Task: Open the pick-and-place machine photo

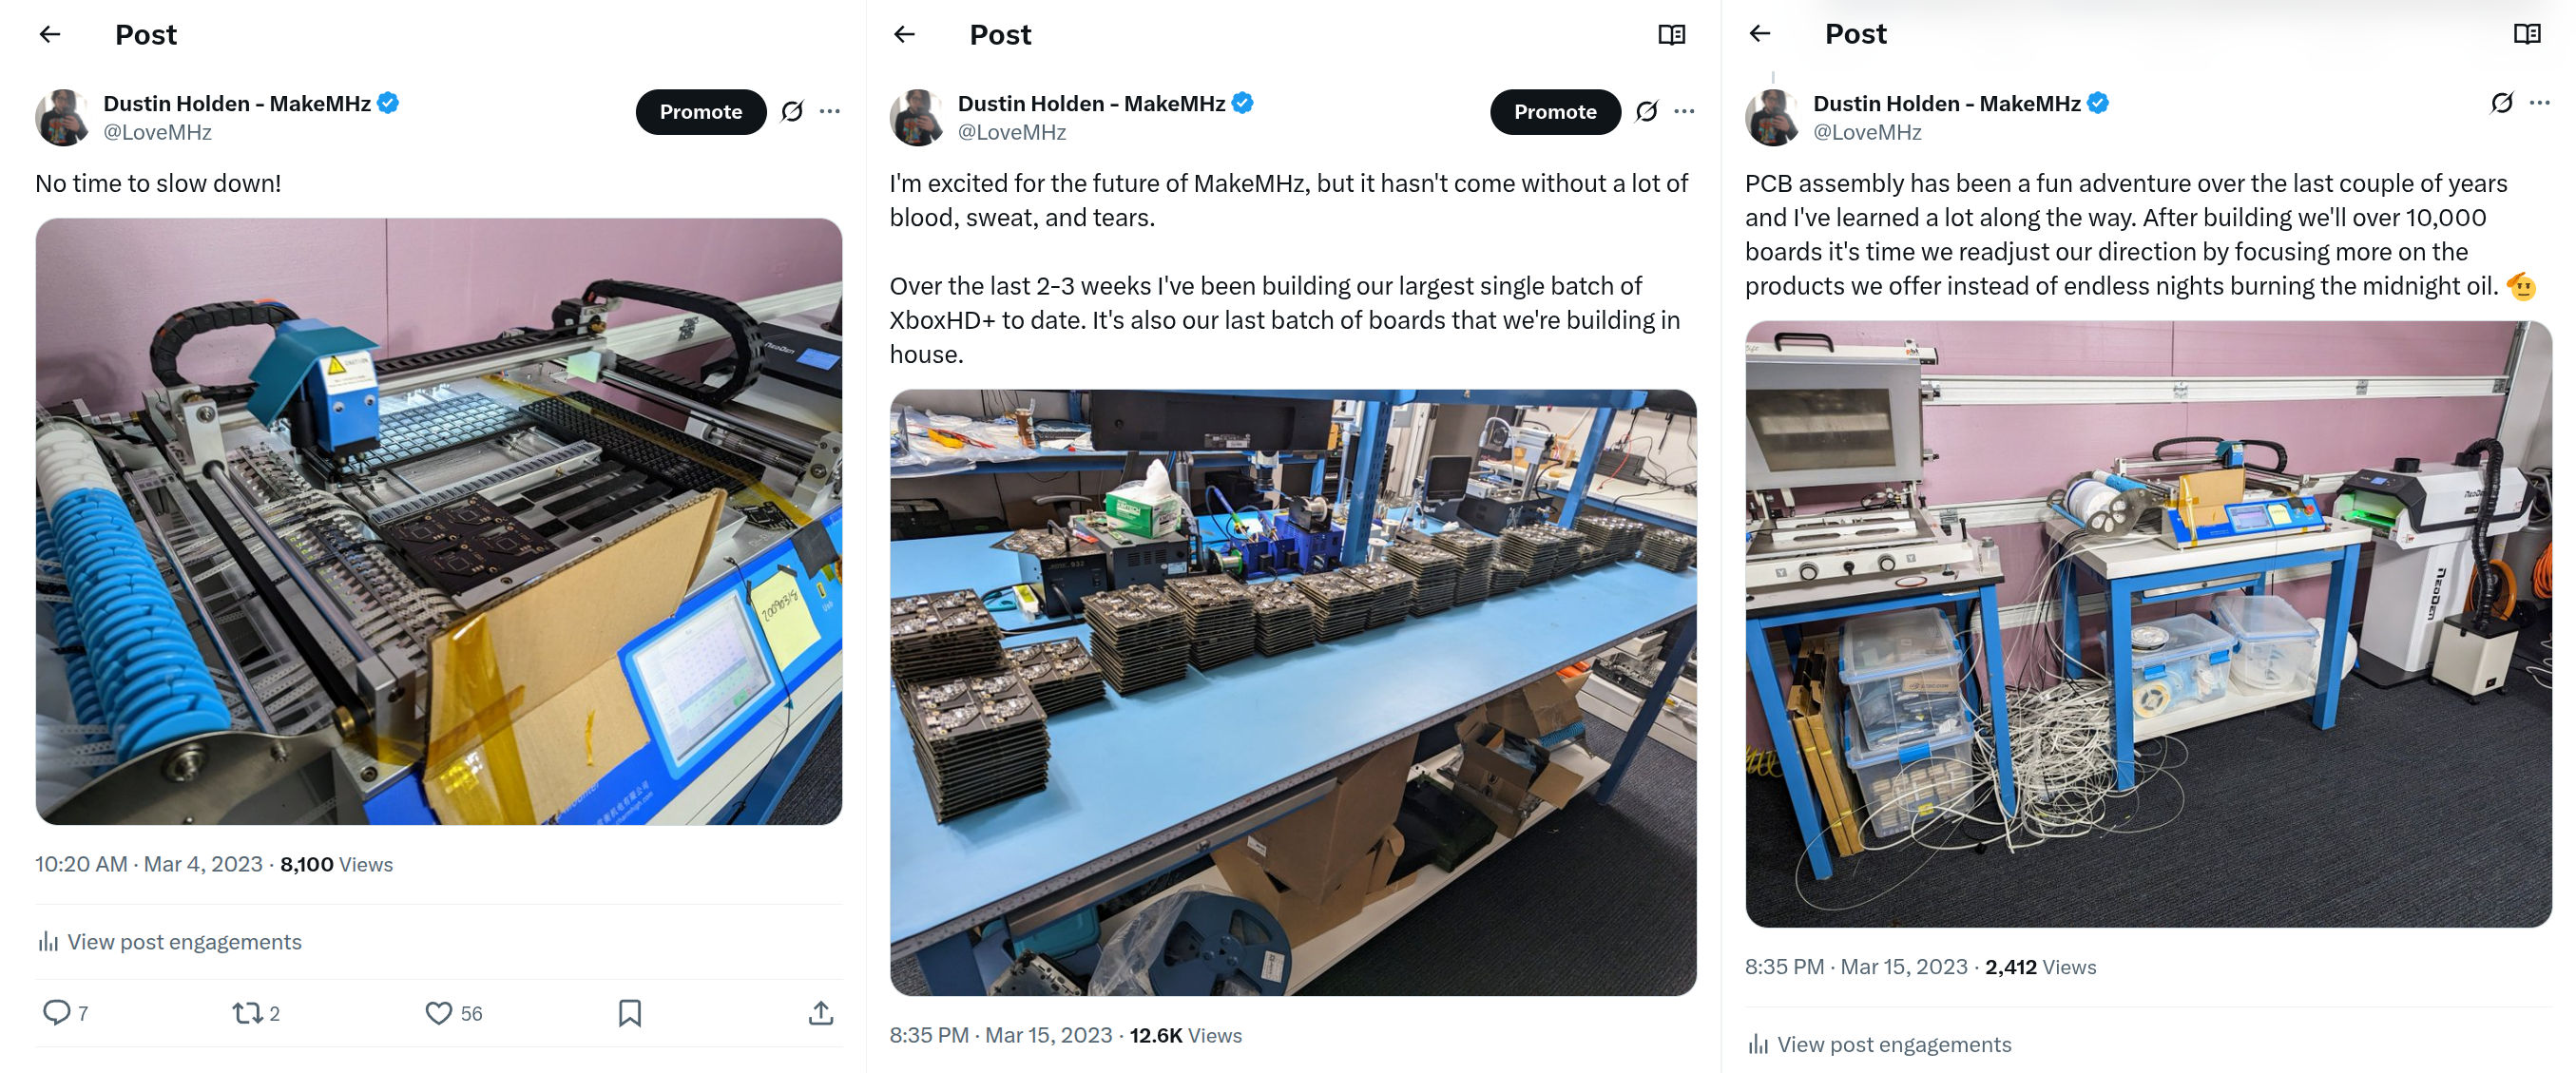Action: (438, 521)
